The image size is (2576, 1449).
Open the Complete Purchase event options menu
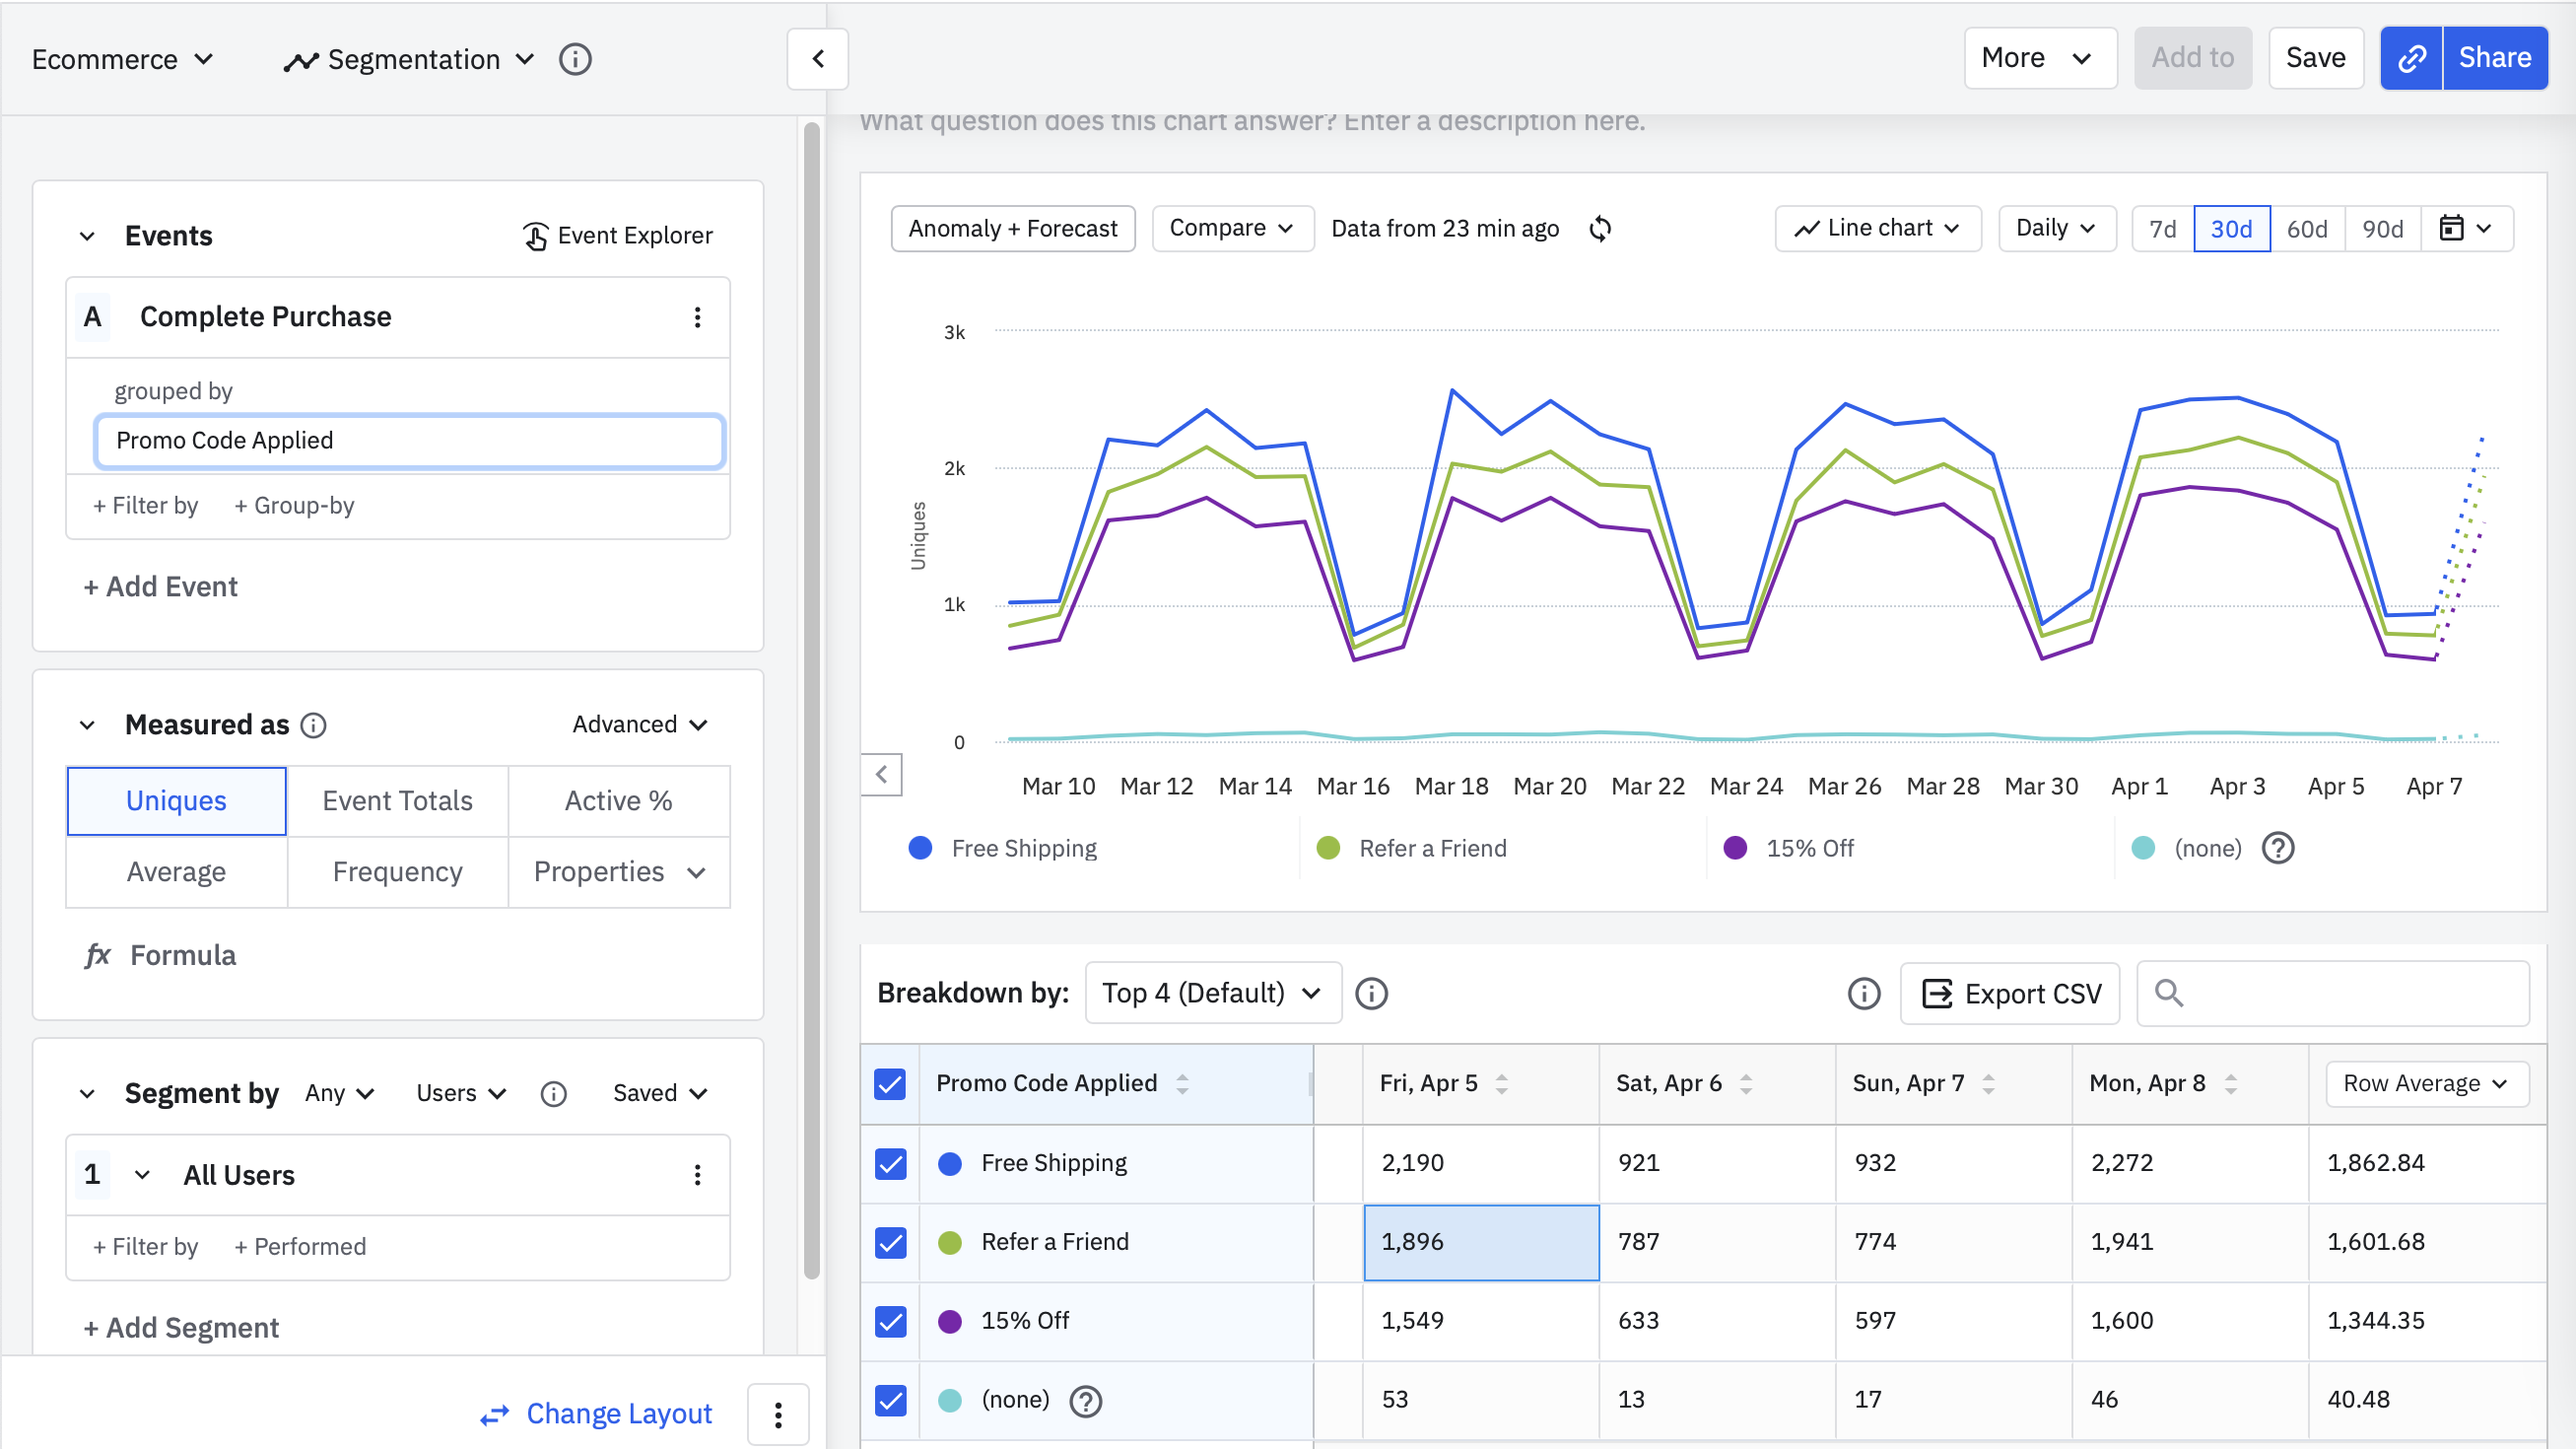[697, 317]
